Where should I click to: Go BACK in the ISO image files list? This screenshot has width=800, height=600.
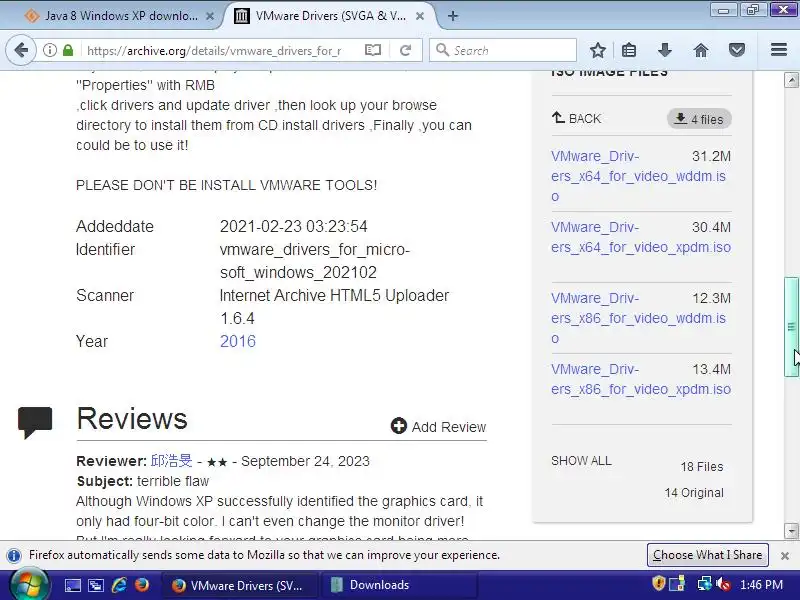576,118
